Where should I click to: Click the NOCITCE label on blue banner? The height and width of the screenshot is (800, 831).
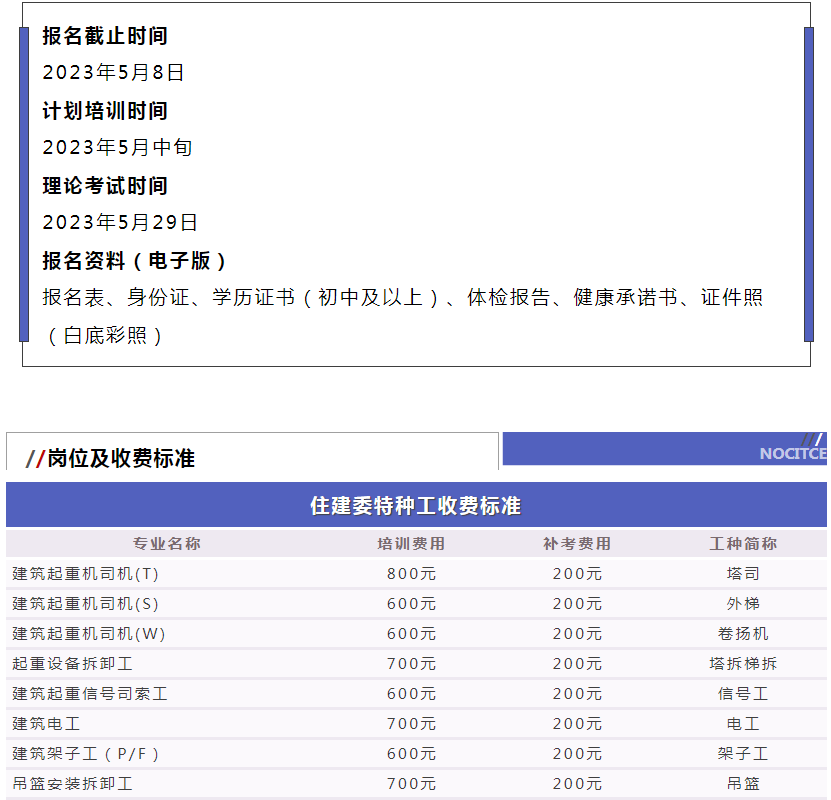point(792,454)
